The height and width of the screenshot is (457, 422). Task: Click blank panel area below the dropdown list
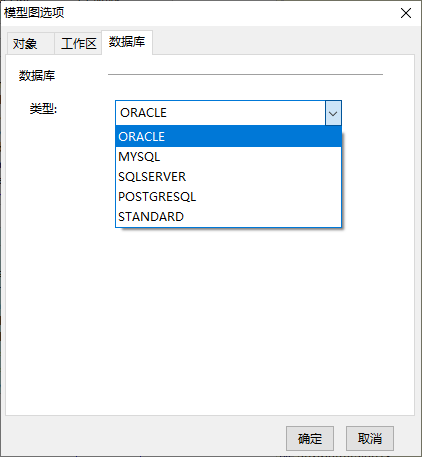pos(210,320)
